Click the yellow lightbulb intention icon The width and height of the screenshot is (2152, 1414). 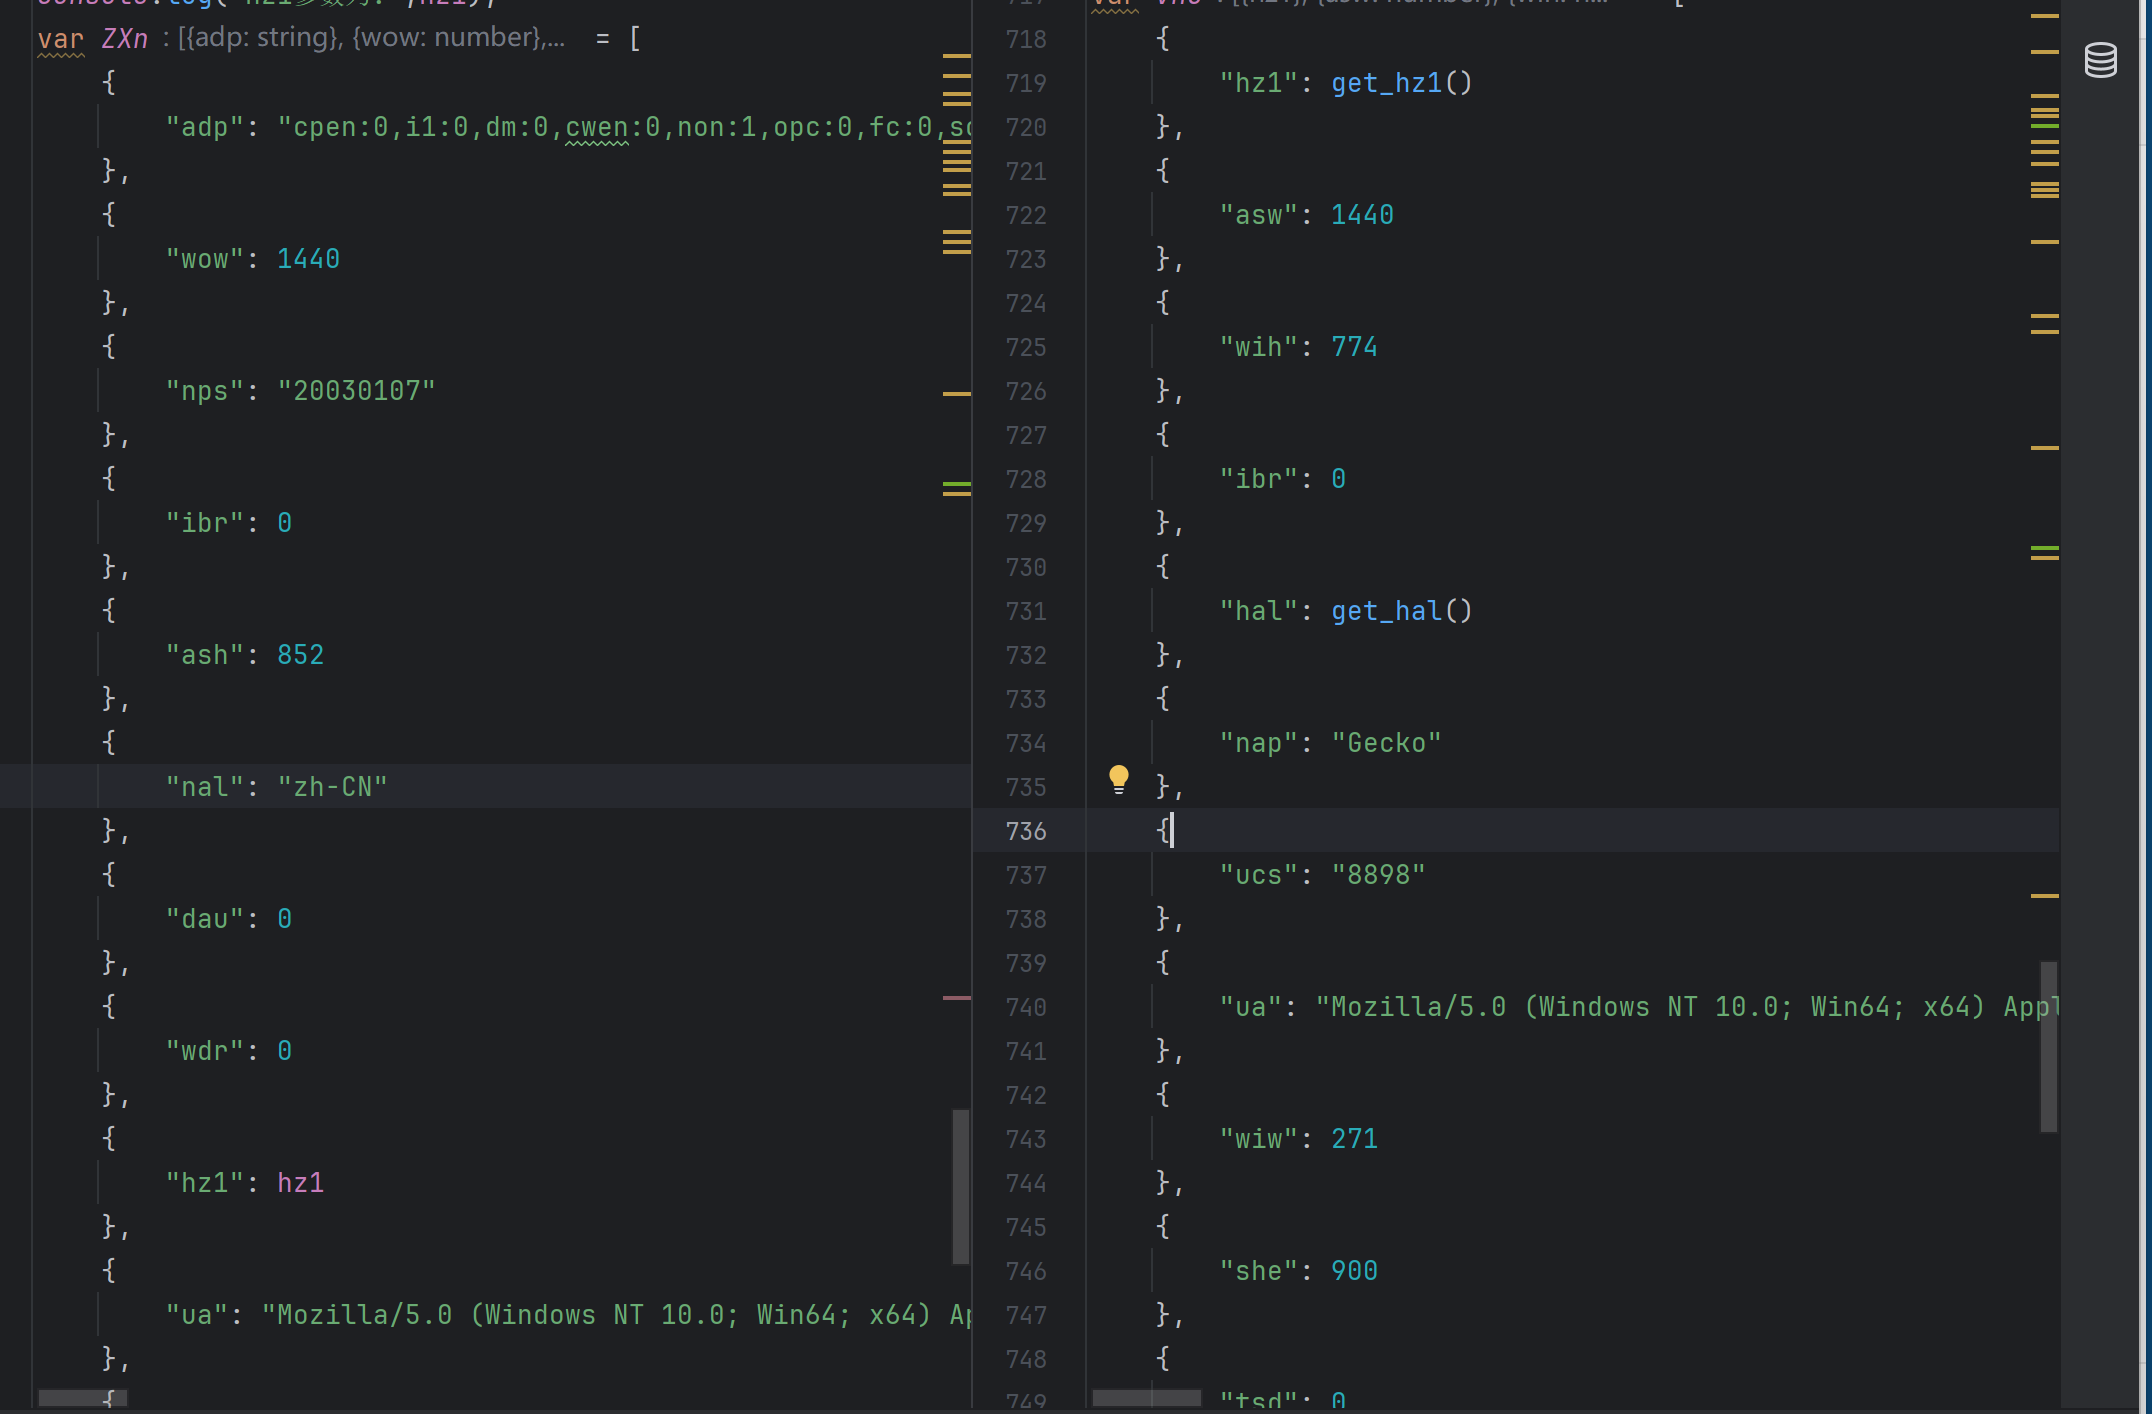1118,779
